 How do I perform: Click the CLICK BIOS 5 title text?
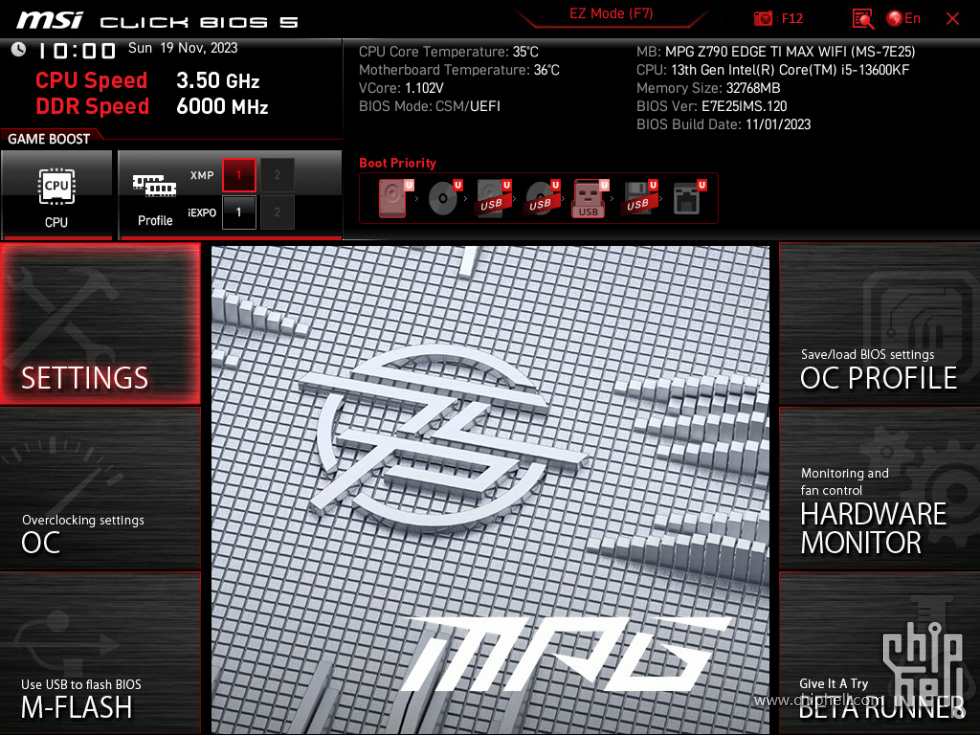click(x=199, y=22)
